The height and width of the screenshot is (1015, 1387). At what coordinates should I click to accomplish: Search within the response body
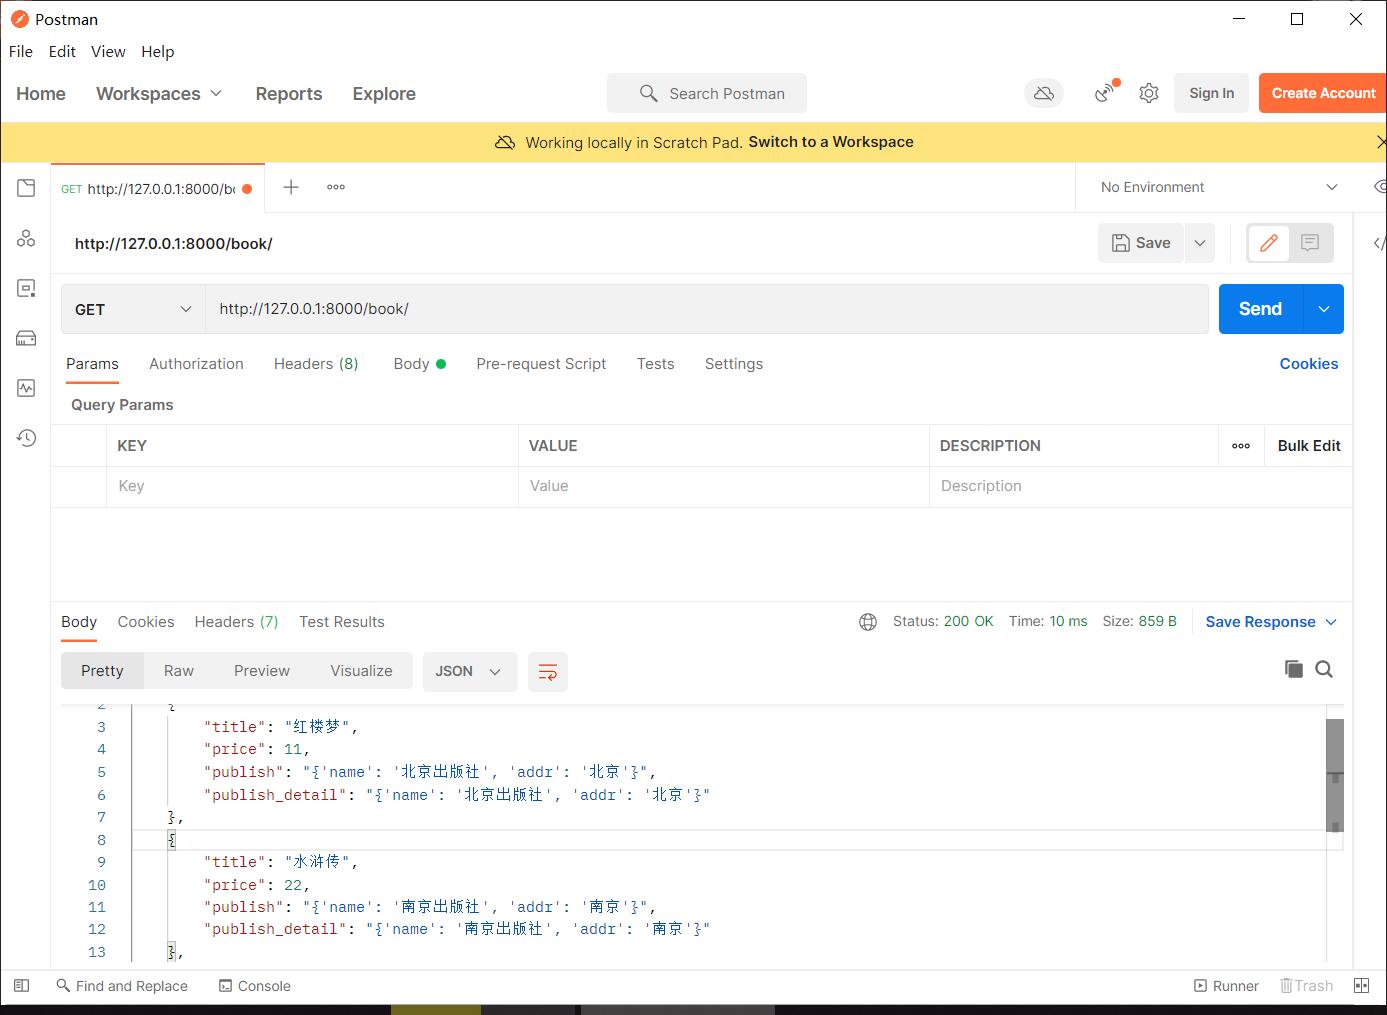pos(1324,669)
